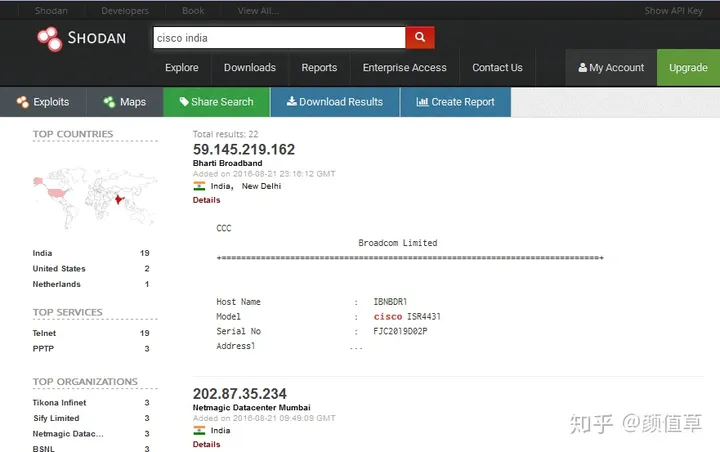Click Show API Key link
Screen dimensions: 720x452
[x=674, y=11]
